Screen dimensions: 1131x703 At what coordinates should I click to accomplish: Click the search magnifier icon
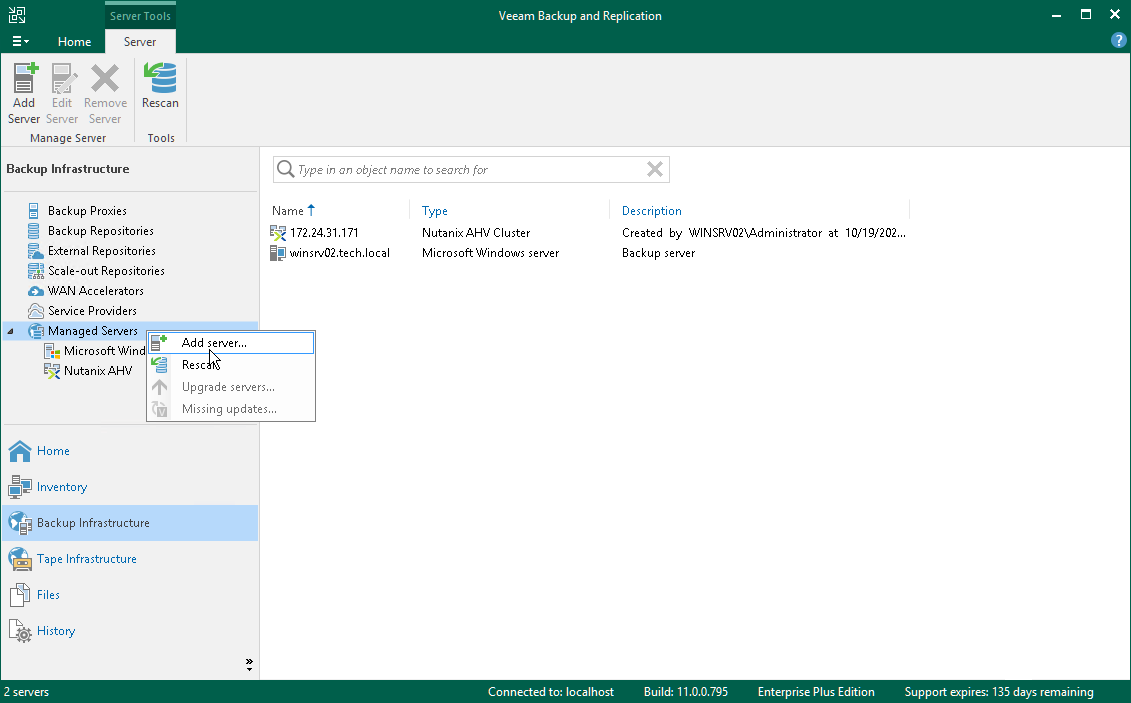click(286, 169)
